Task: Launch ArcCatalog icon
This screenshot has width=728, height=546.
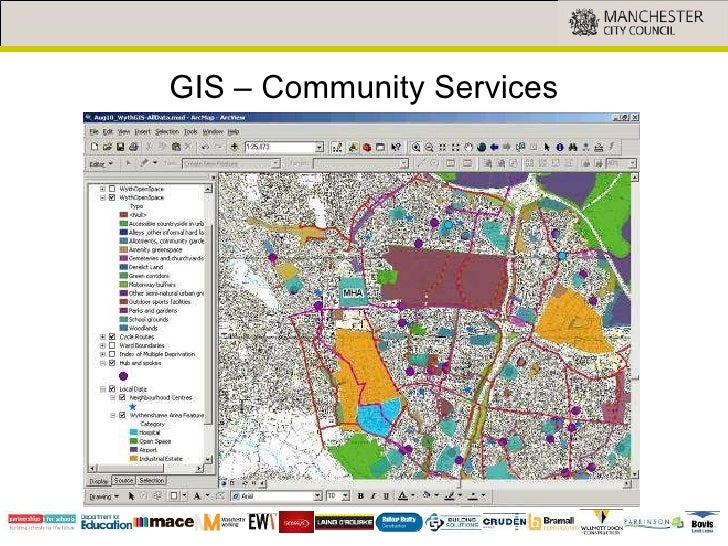Action: [x=353, y=147]
